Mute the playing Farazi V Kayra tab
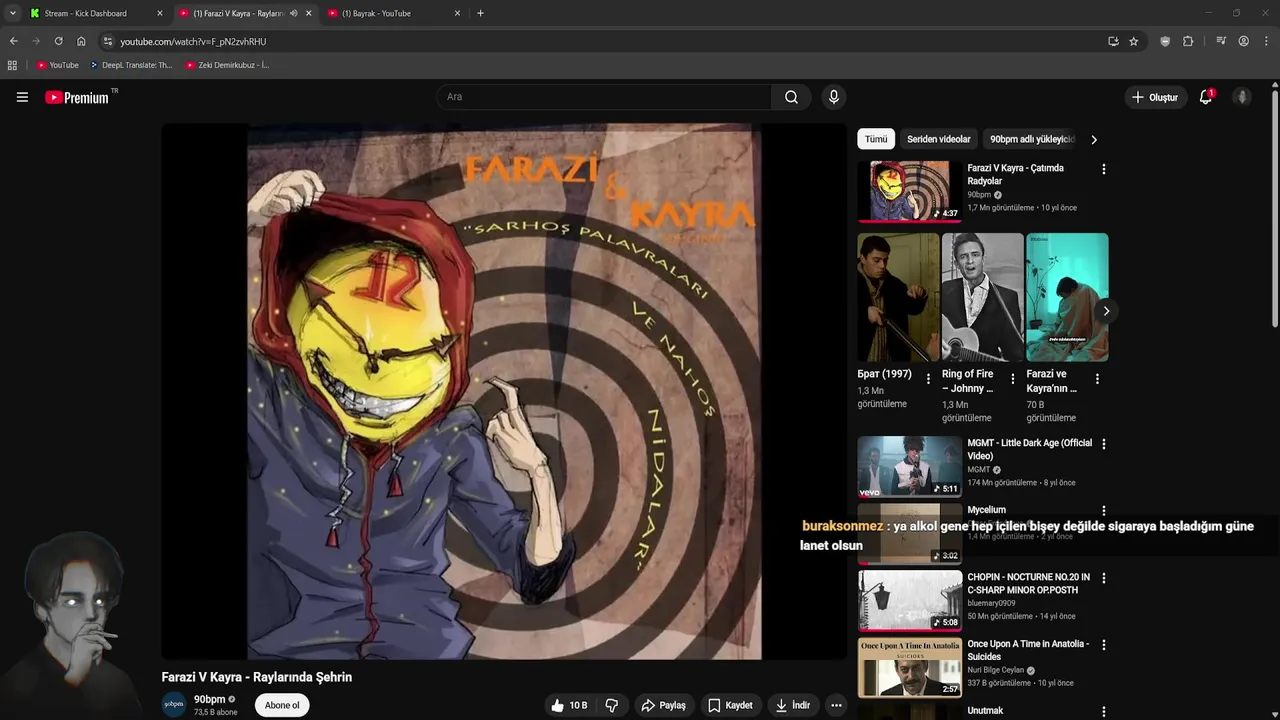The height and width of the screenshot is (720, 1280). [x=293, y=13]
